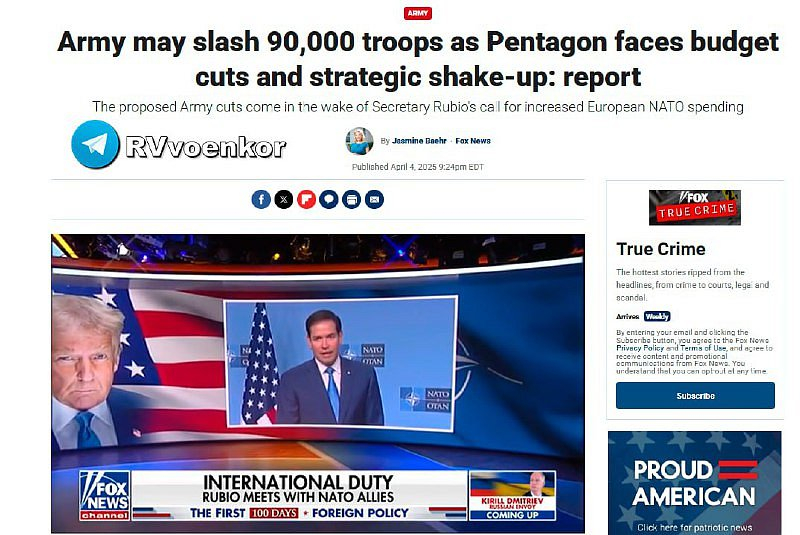
Task: Share article by email icon
Action: click(374, 199)
